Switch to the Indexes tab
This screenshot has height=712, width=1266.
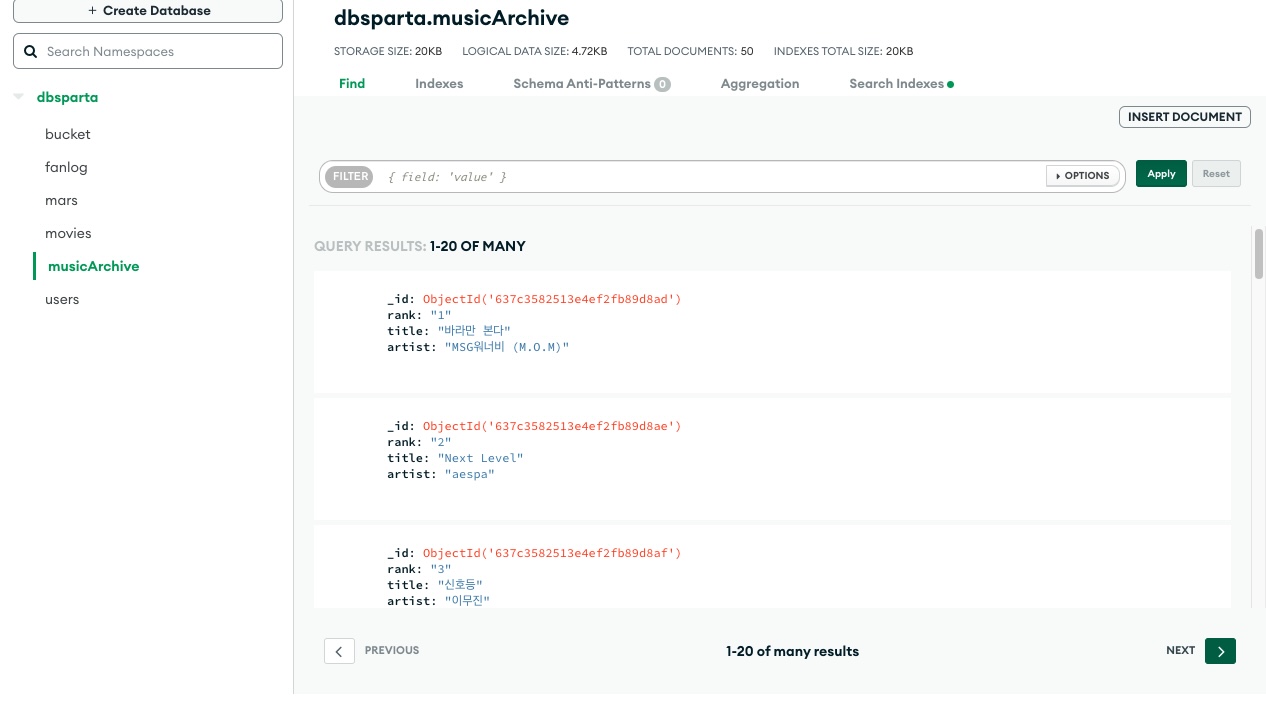pos(439,84)
